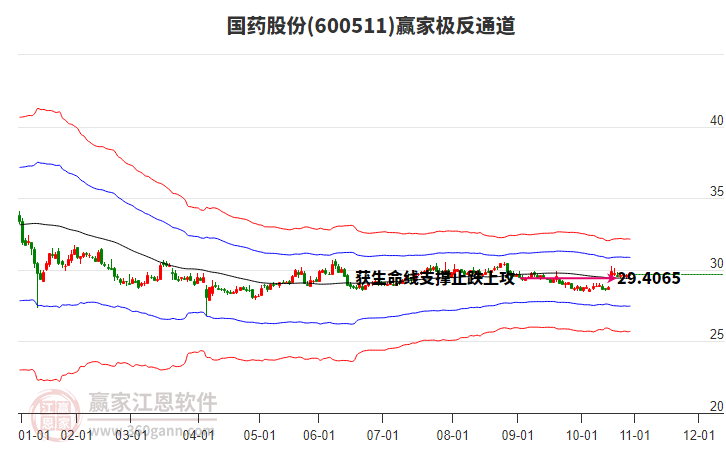Click the y-axis value 35

[717, 192]
